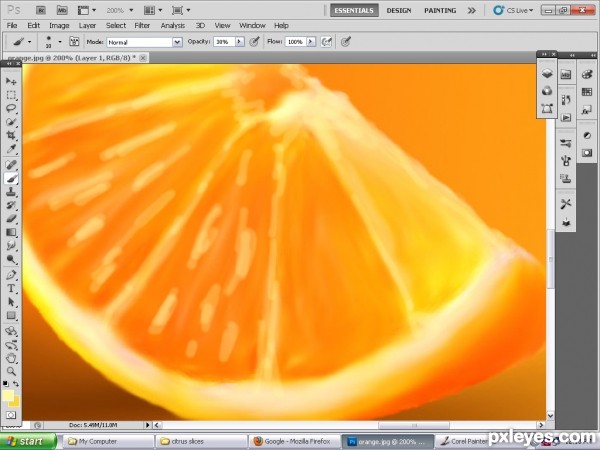The height and width of the screenshot is (450, 600).
Task: Select the Lasso tool
Action: tap(11, 108)
